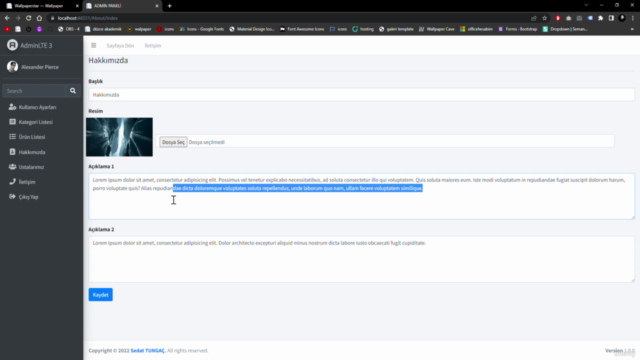Click the Ustalarımız people icon
Image resolution: width=640 pixels, height=360 pixels.
pyautogui.click(x=12, y=167)
